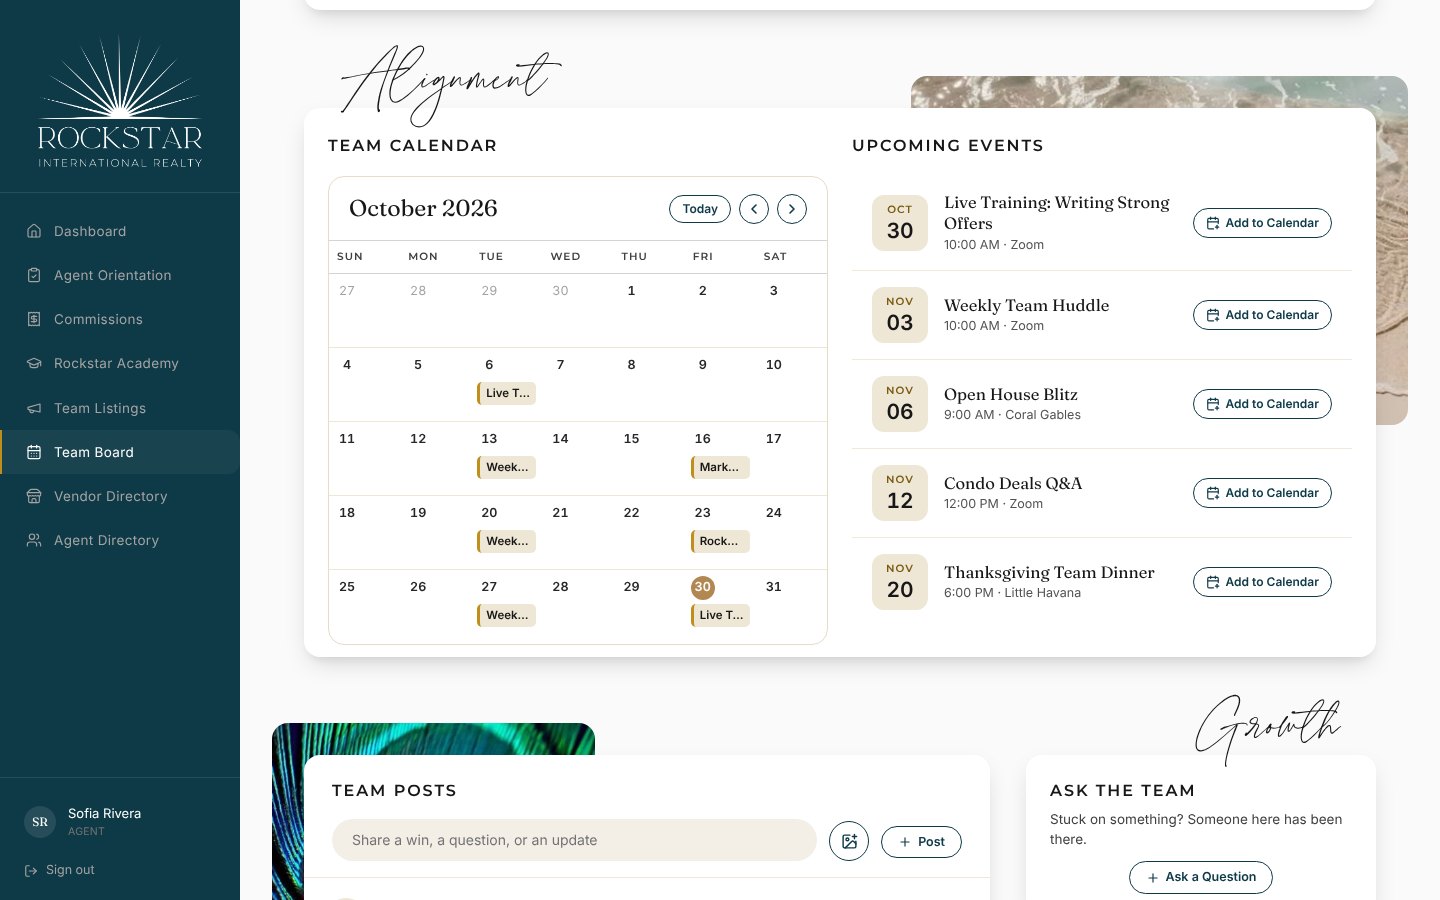This screenshot has height=900, width=1440.
Task: Add Thanksgiving Team Dinner to calendar
Action: (1262, 582)
